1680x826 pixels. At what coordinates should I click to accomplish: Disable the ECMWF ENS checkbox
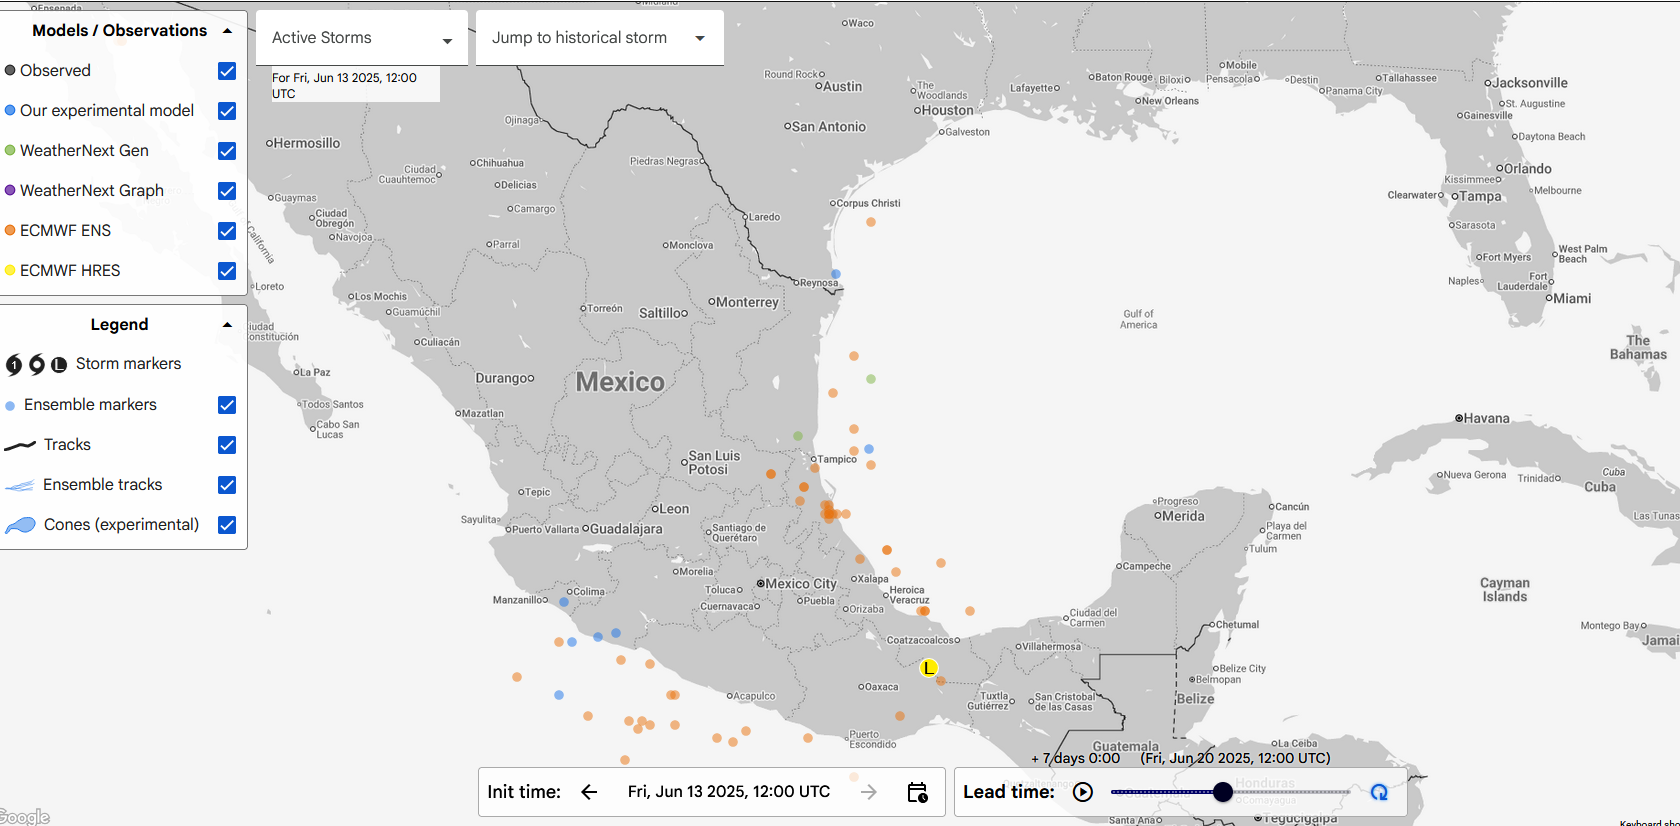click(x=227, y=231)
